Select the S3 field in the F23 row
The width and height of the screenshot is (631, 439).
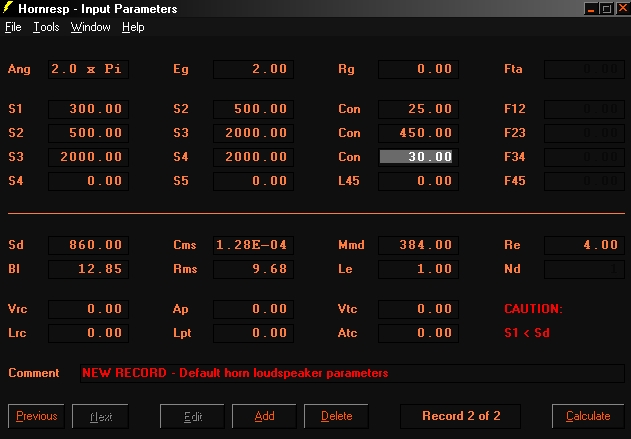pos(254,133)
